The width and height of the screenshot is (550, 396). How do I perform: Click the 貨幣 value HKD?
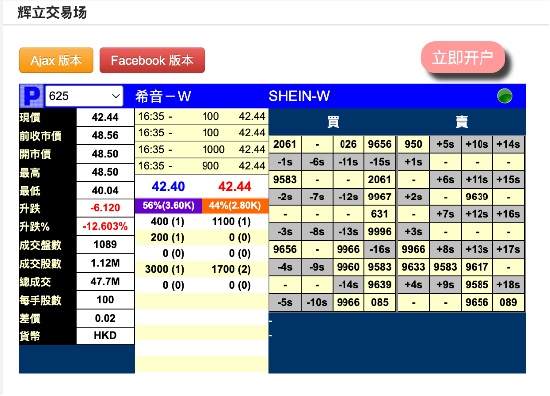(105, 336)
